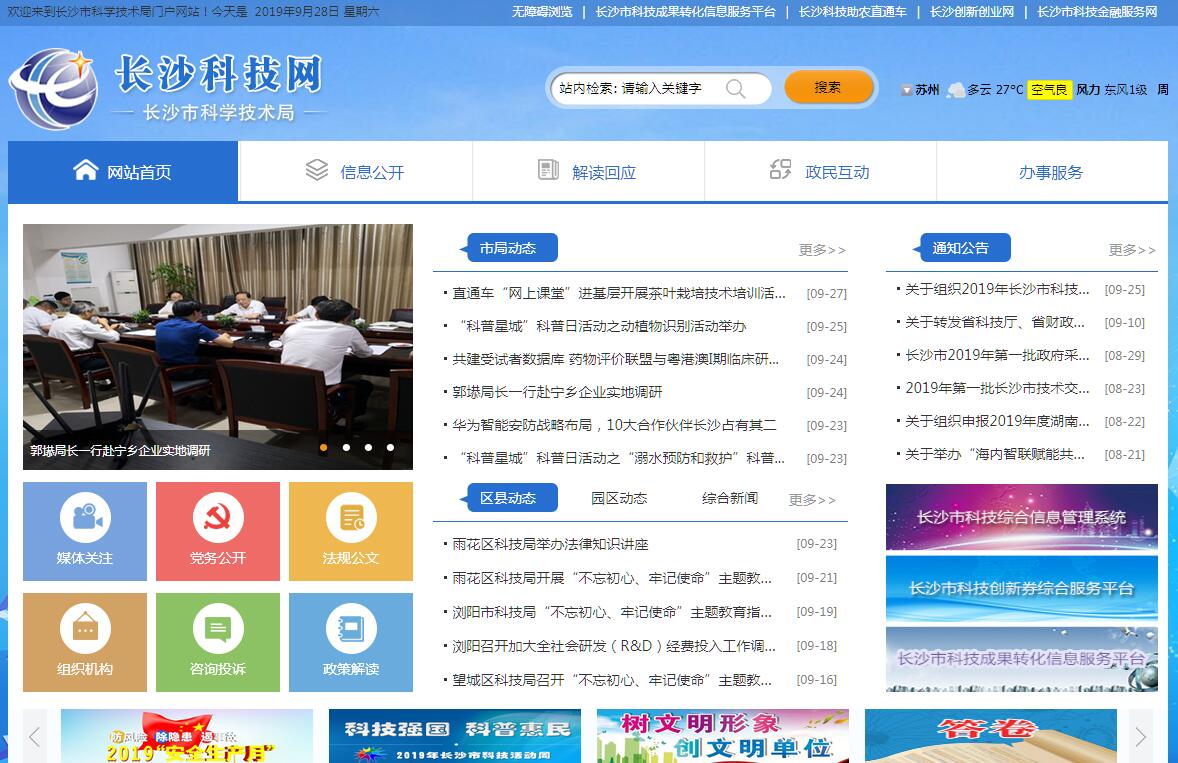Open the 信息公开 navigation tab
The width and height of the screenshot is (1178, 763).
pos(356,172)
